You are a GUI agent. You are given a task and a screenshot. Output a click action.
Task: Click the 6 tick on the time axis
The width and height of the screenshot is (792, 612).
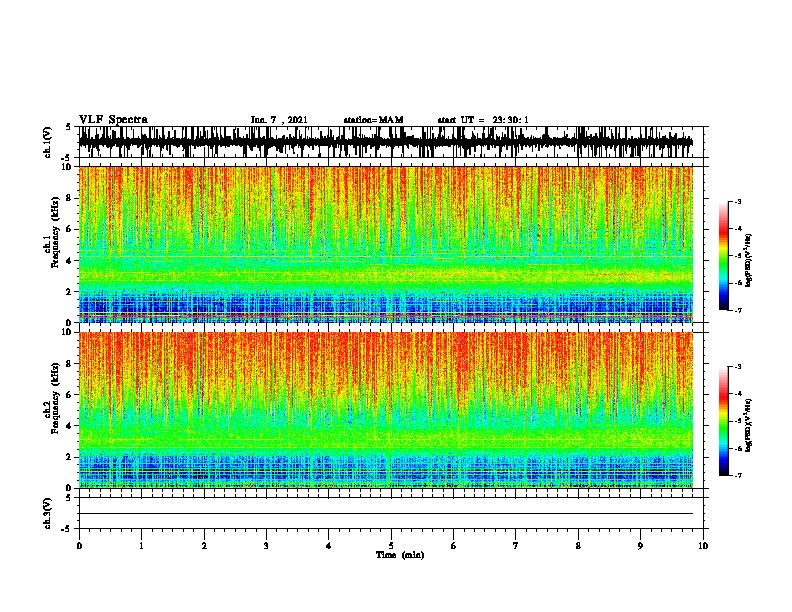point(454,546)
